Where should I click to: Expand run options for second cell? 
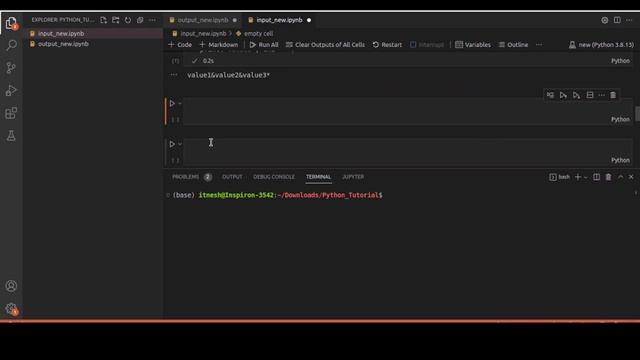click(180, 144)
